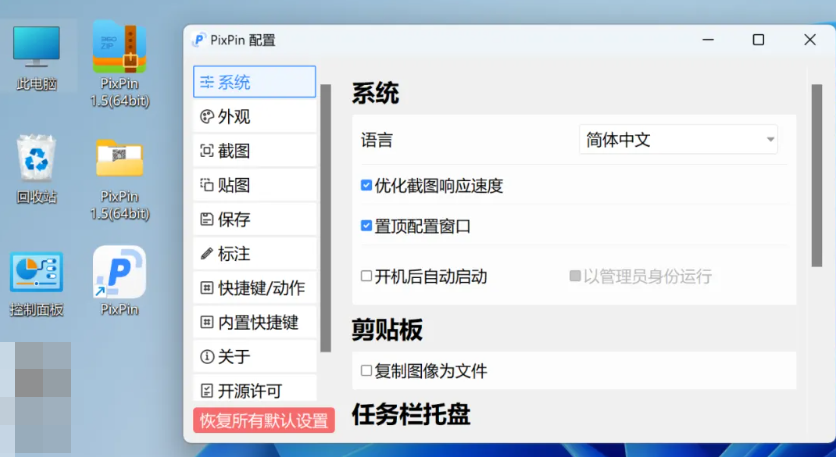Close the PixPin 配置 window

(810, 40)
